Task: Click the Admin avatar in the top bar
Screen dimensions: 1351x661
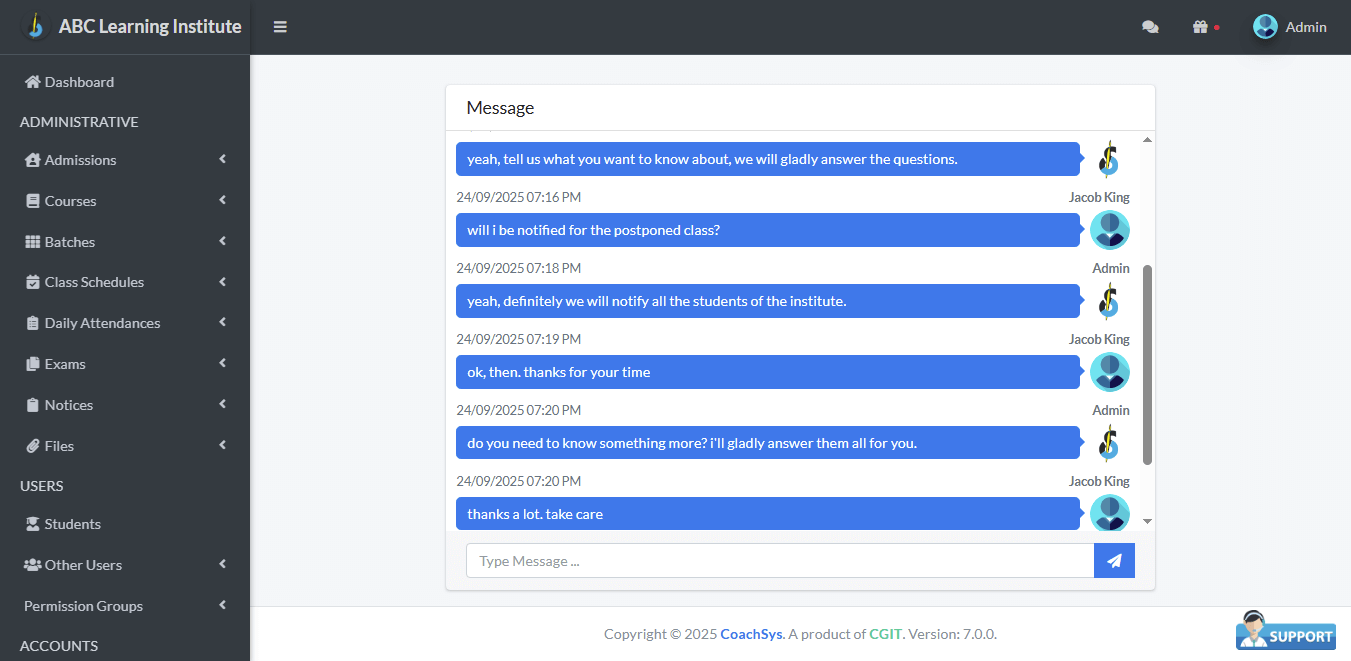Action: 1263,27
